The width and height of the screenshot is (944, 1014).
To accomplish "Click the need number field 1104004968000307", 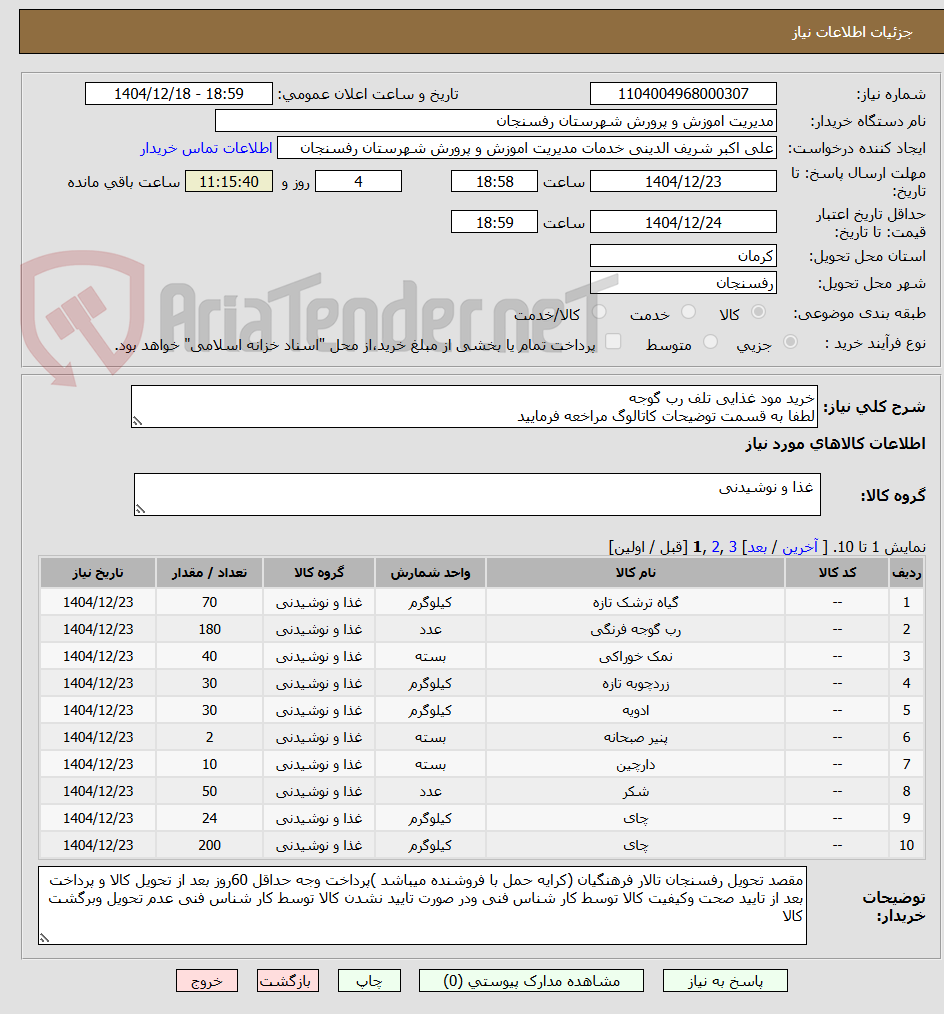I will (x=683, y=94).
